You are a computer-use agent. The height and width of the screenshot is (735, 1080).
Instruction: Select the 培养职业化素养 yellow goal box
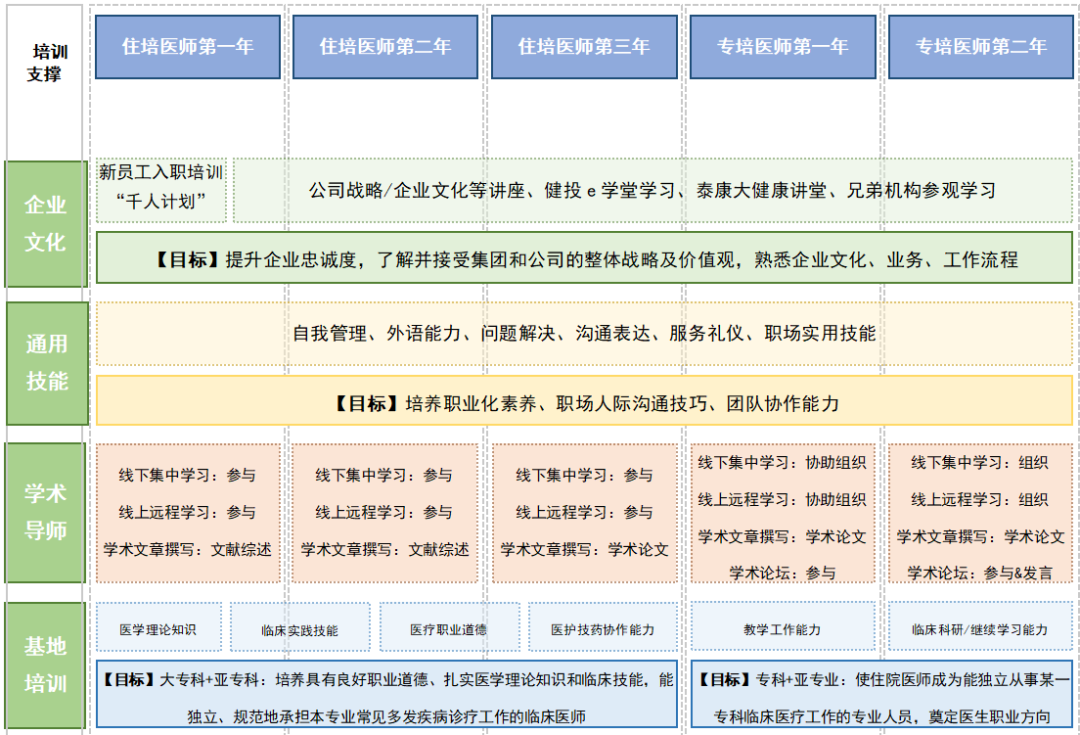[x=584, y=403]
